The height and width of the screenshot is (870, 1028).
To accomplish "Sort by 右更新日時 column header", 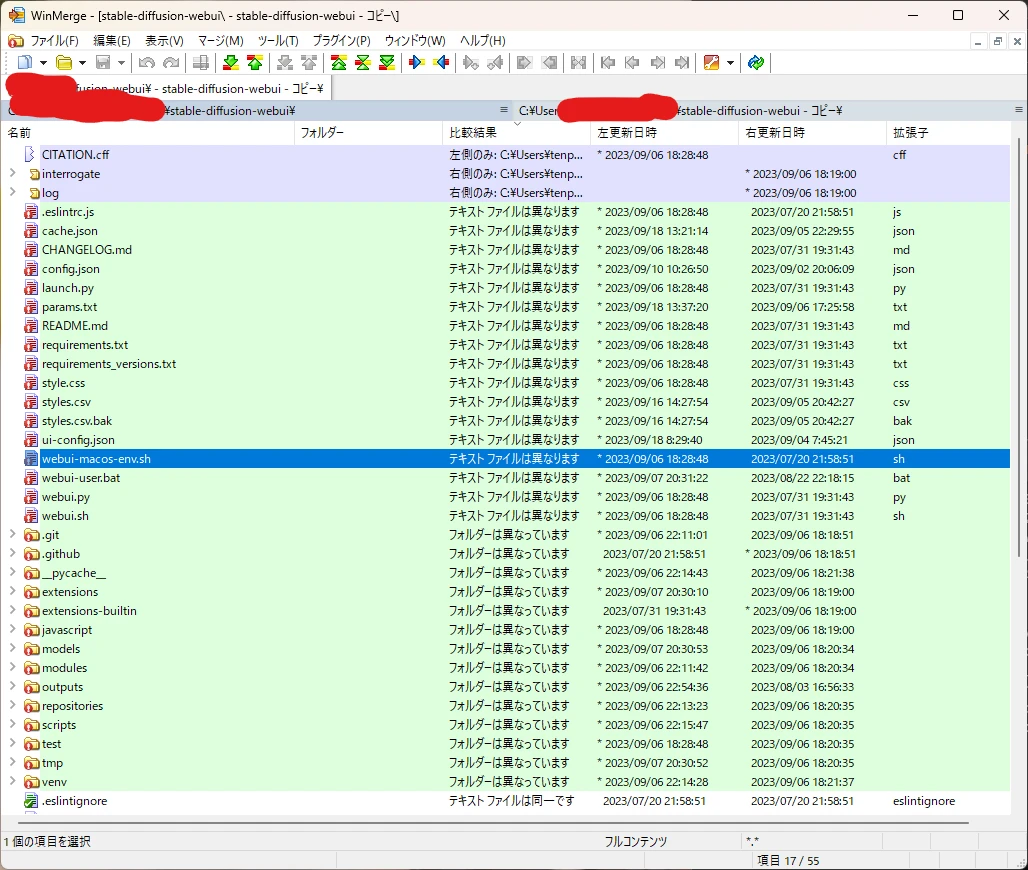I will 812,132.
